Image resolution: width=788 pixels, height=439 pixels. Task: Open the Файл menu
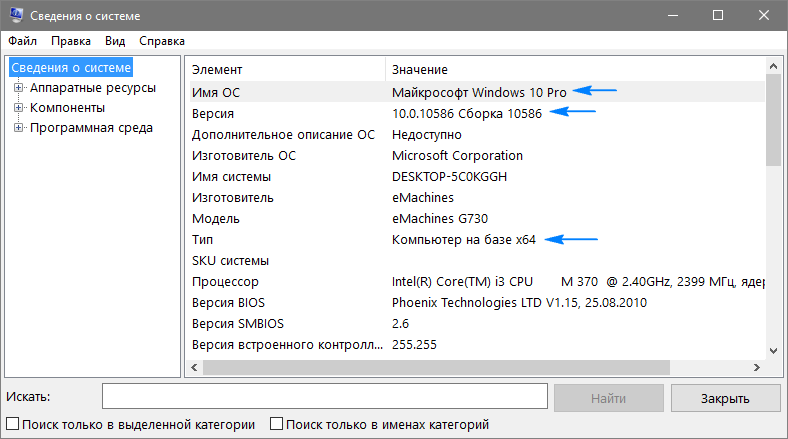click(22, 41)
